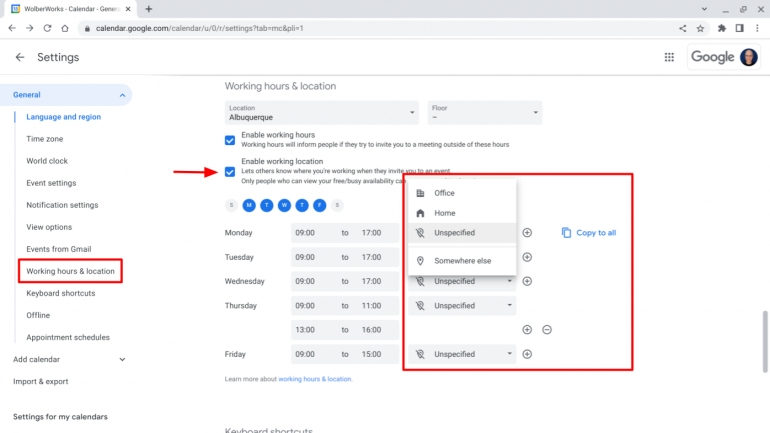Click Copy to all

[x=589, y=233]
